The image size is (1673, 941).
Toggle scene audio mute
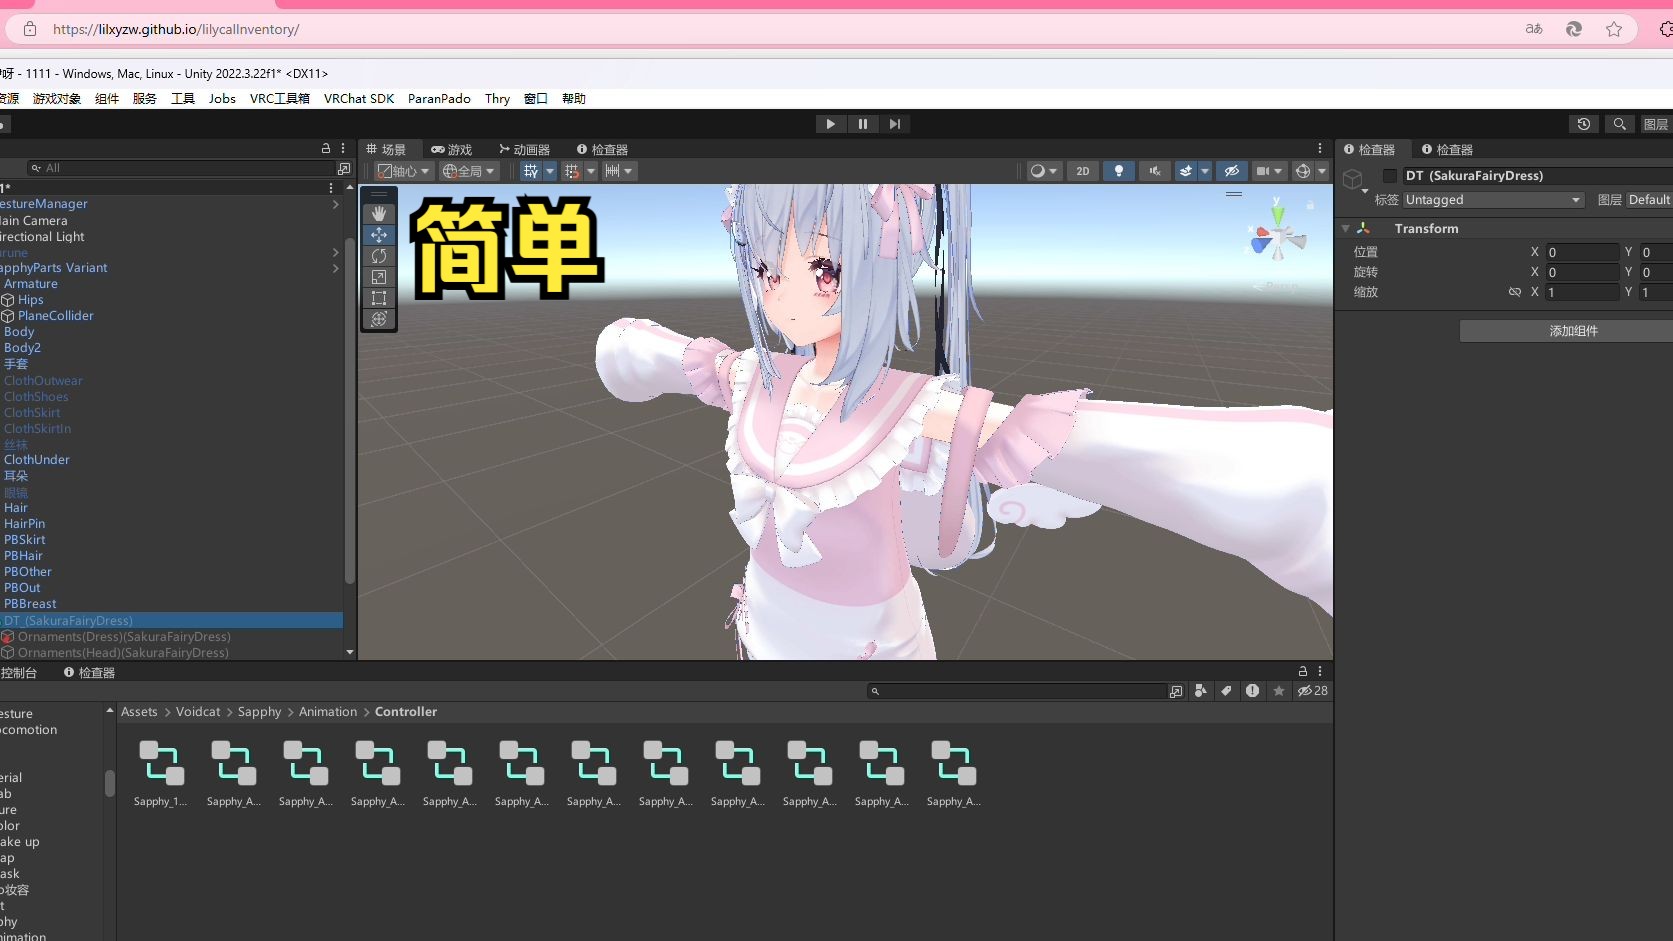point(1155,171)
